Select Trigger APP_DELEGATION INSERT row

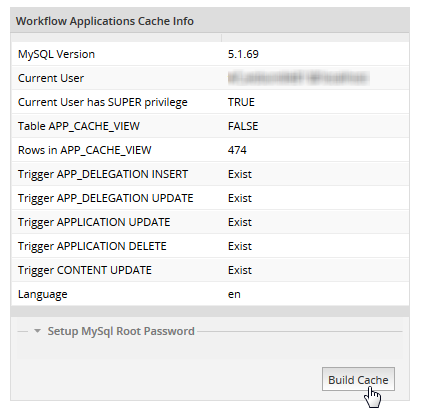(210, 174)
